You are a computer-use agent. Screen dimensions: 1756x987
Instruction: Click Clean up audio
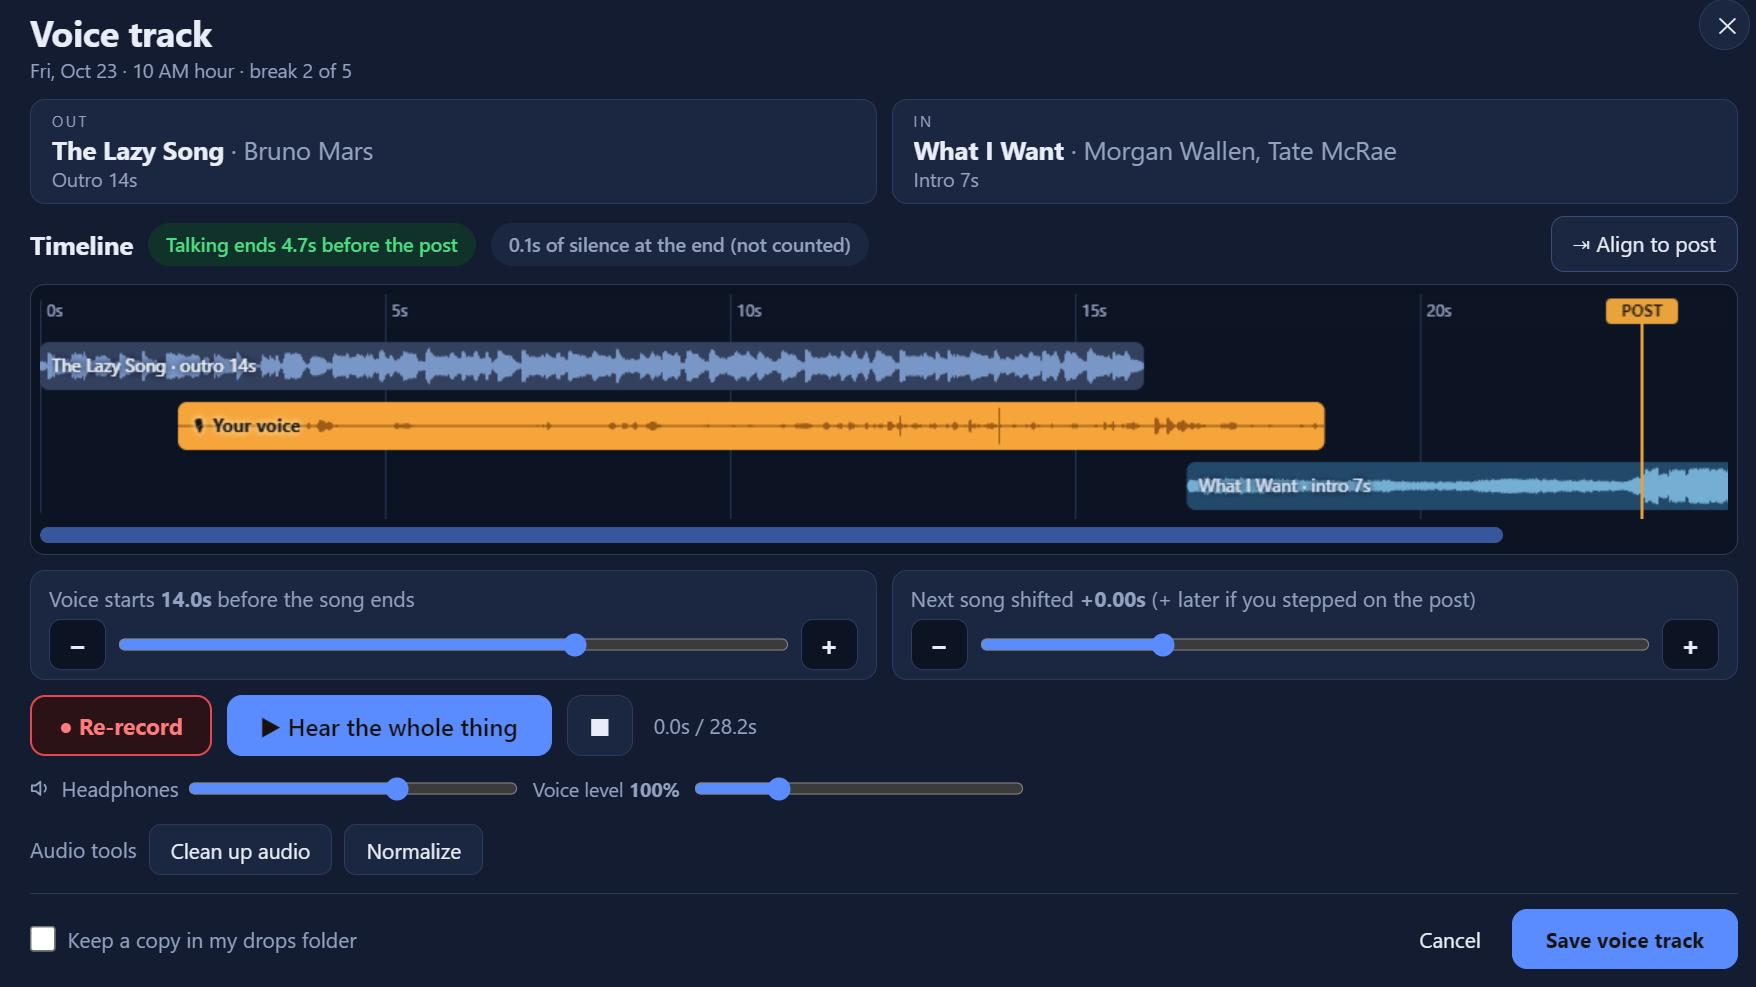click(x=240, y=851)
